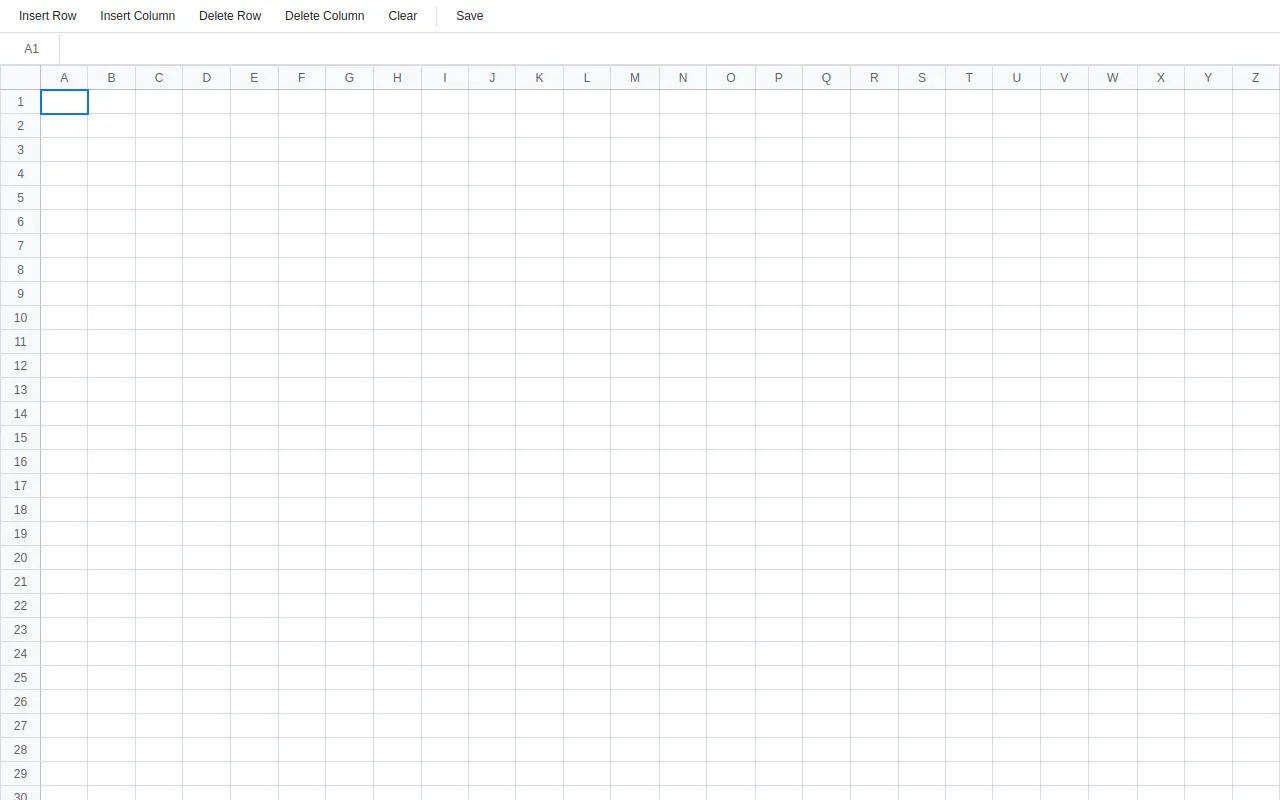Select column F header

tap(302, 78)
